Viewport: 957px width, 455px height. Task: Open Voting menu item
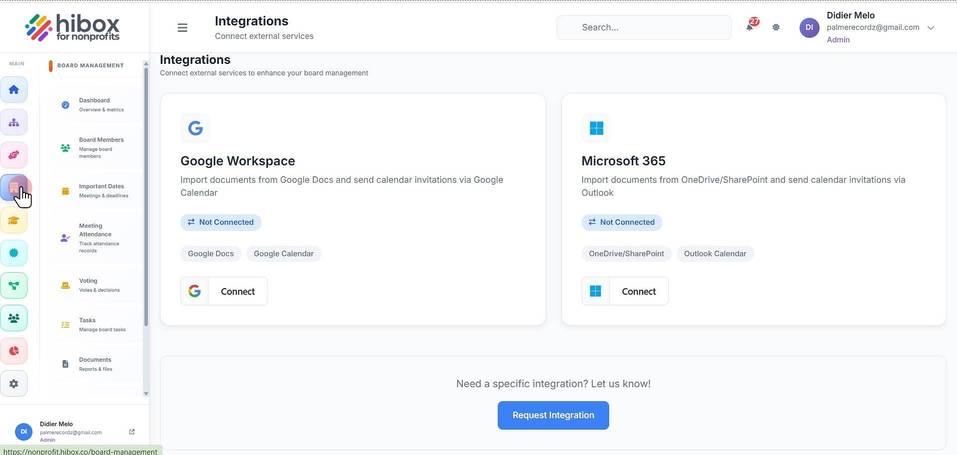[93, 285]
